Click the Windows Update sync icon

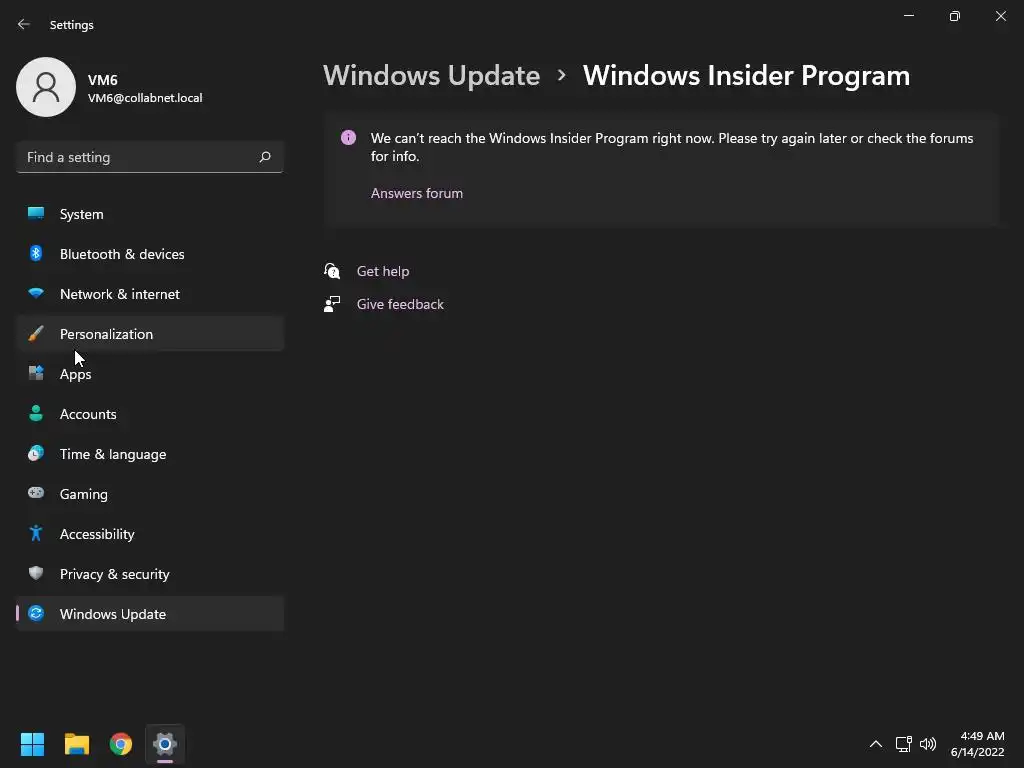tap(36, 613)
